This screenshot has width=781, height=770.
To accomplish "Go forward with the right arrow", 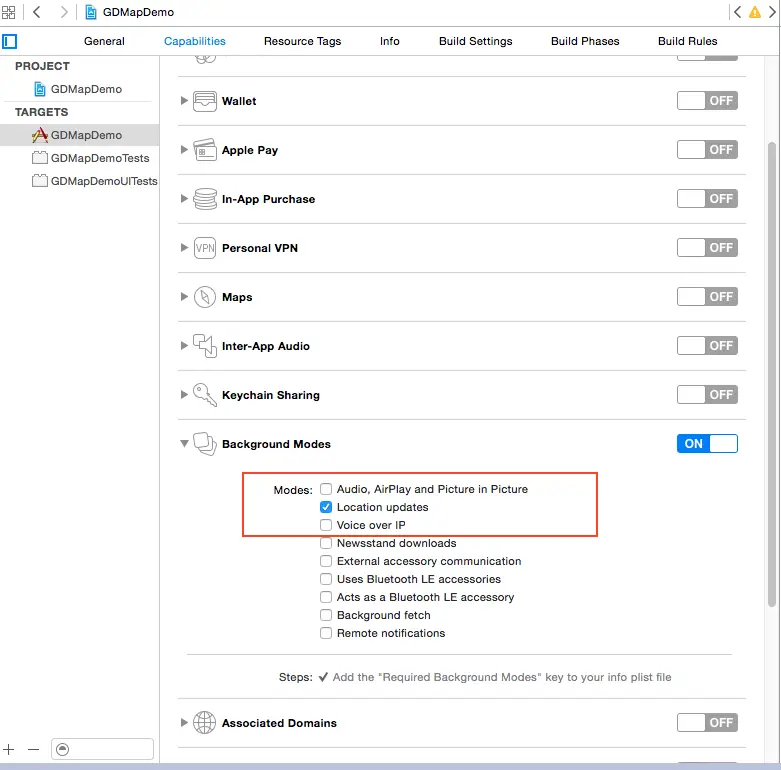I will coord(64,12).
